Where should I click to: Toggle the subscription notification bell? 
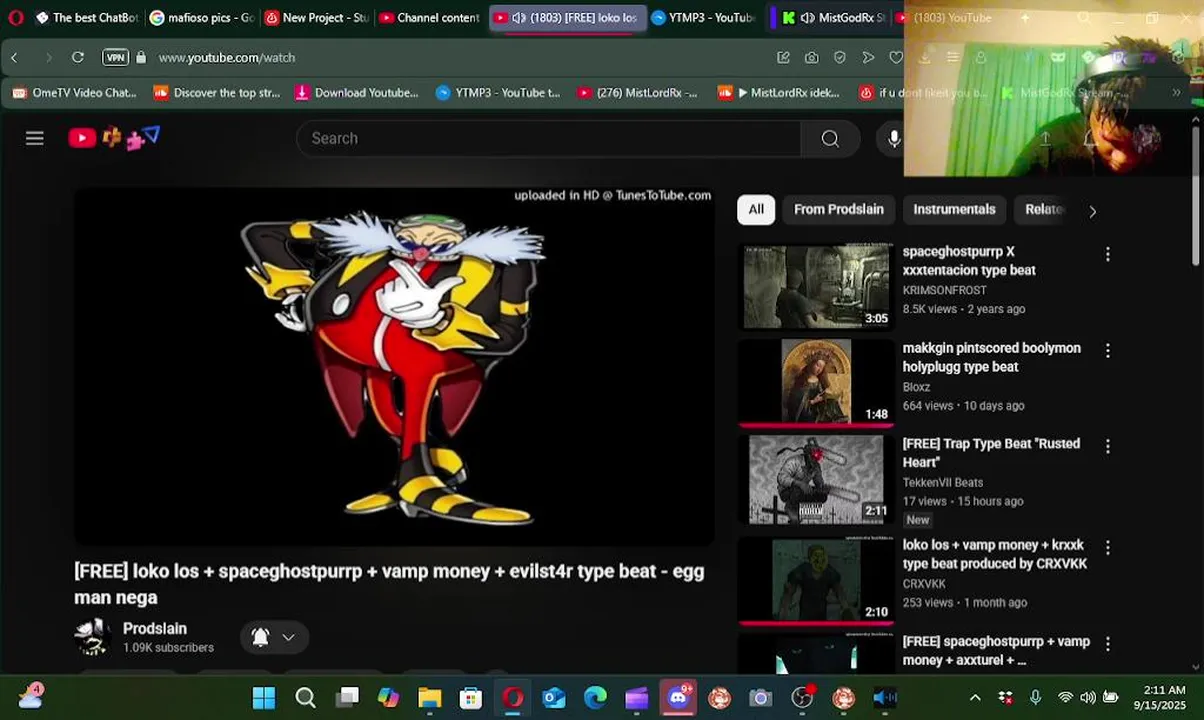pos(260,637)
